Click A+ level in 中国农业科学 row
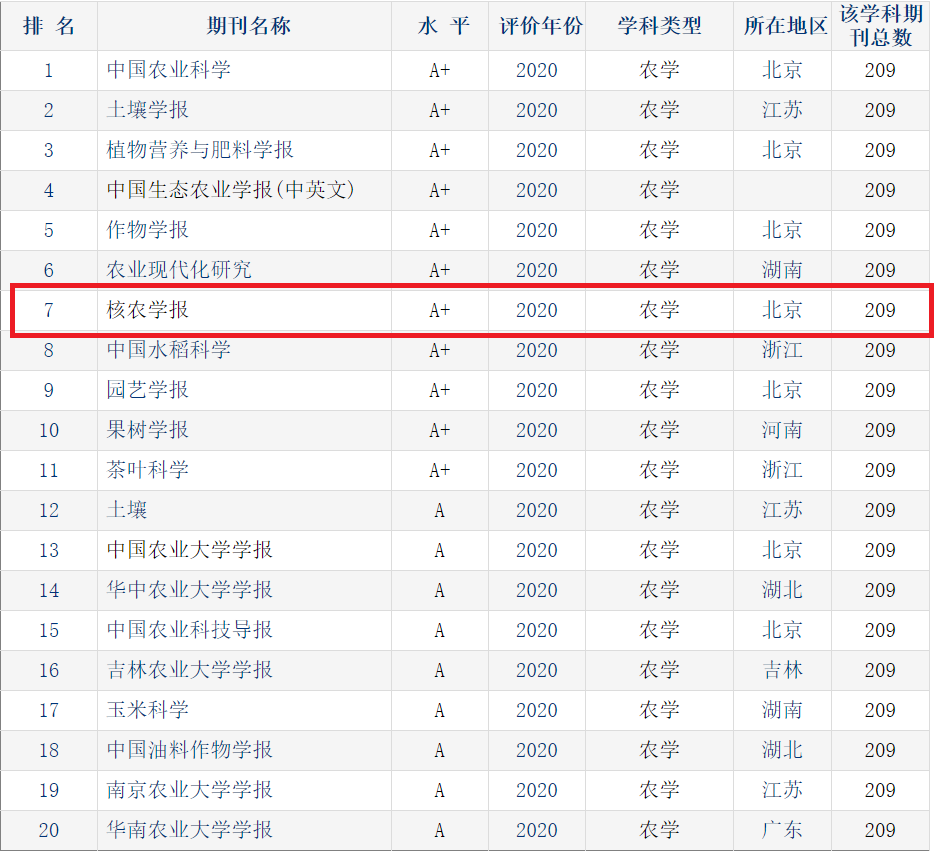Image resolution: width=944 pixels, height=857 pixels. coord(439,70)
